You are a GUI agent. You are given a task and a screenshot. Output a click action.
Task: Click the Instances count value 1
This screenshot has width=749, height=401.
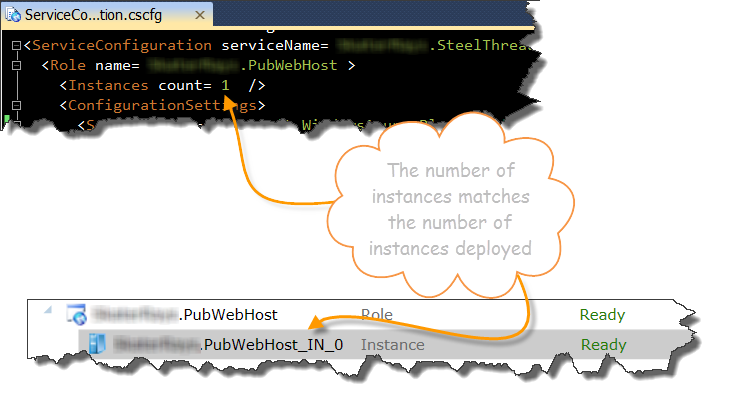(226, 85)
